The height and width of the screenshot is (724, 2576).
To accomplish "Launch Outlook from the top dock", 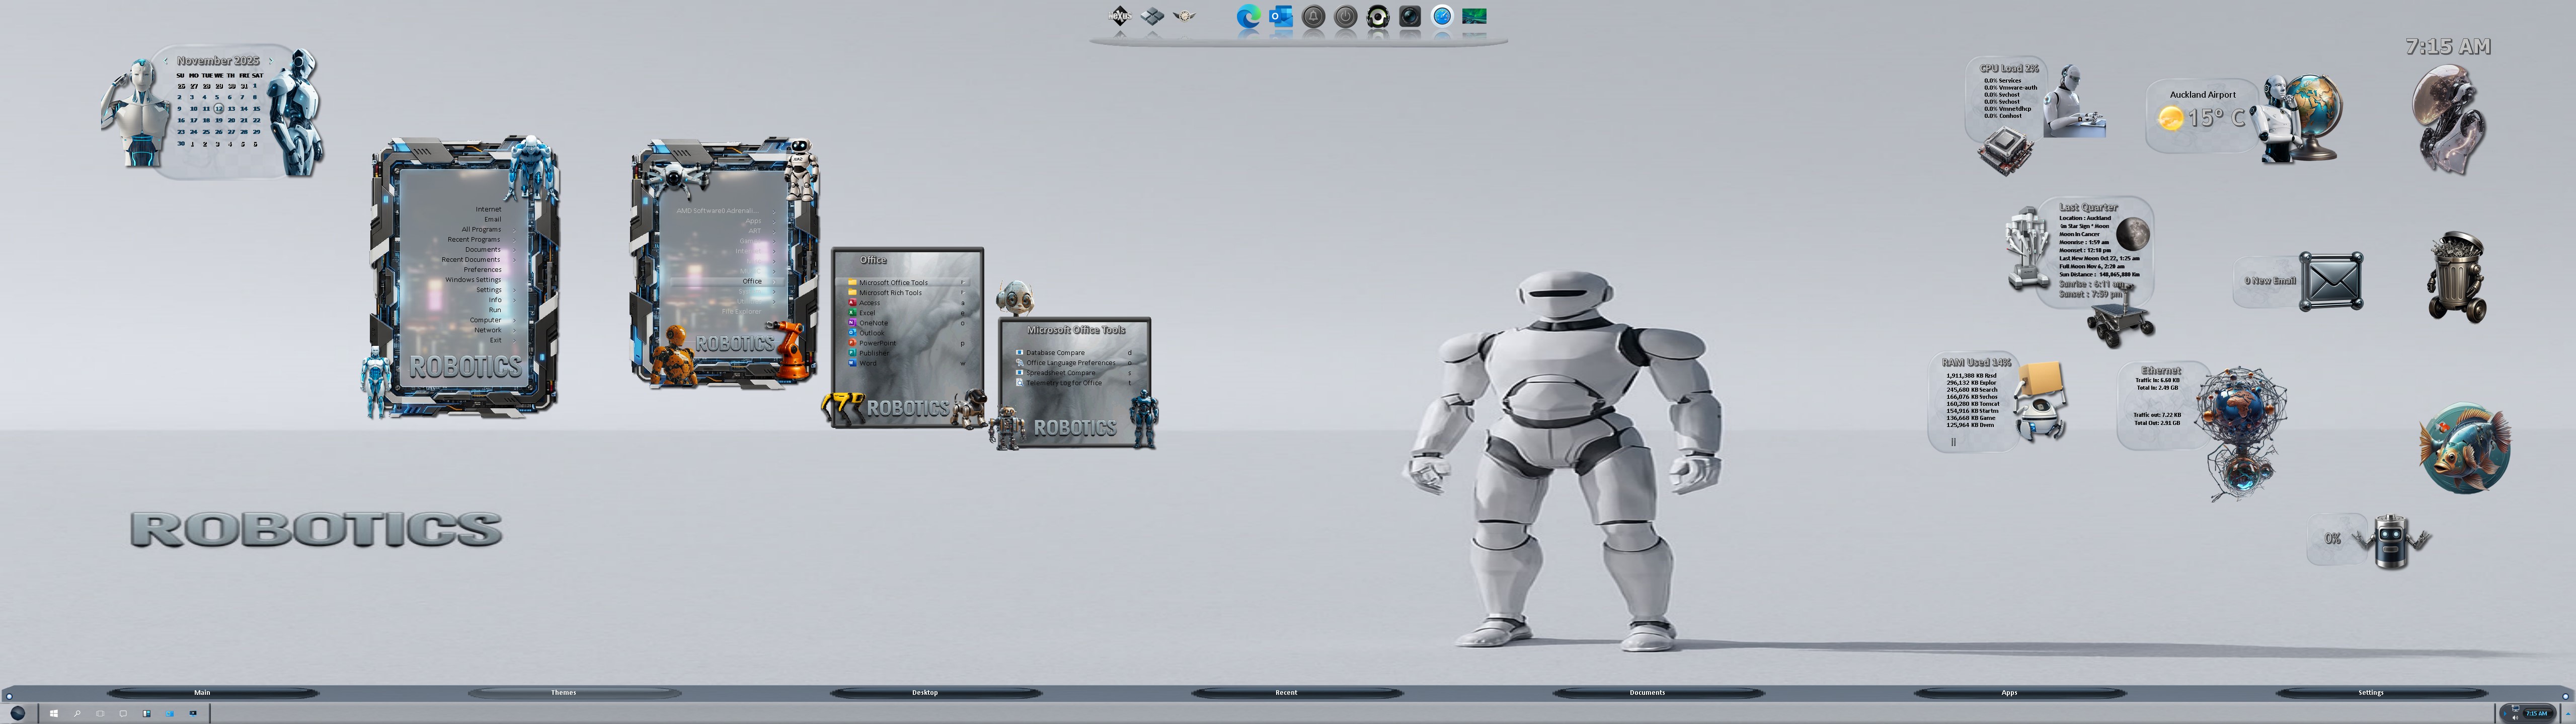I will pos(1280,17).
